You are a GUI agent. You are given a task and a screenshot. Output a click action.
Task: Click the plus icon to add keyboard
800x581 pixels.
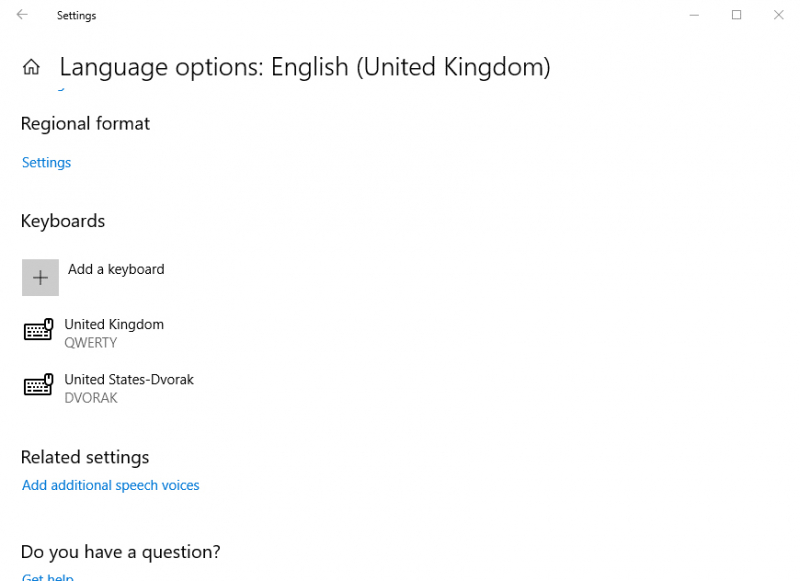point(40,277)
